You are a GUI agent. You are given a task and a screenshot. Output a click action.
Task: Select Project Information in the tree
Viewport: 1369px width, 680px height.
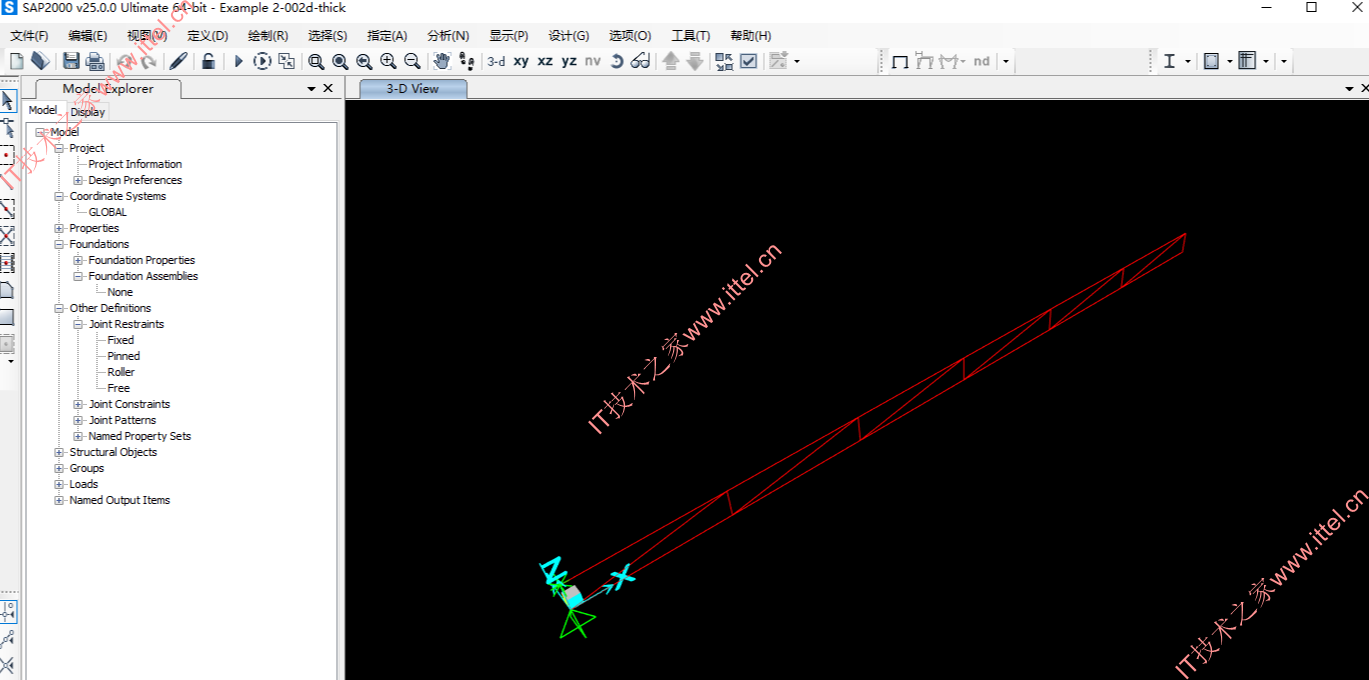tap(135, 164)
